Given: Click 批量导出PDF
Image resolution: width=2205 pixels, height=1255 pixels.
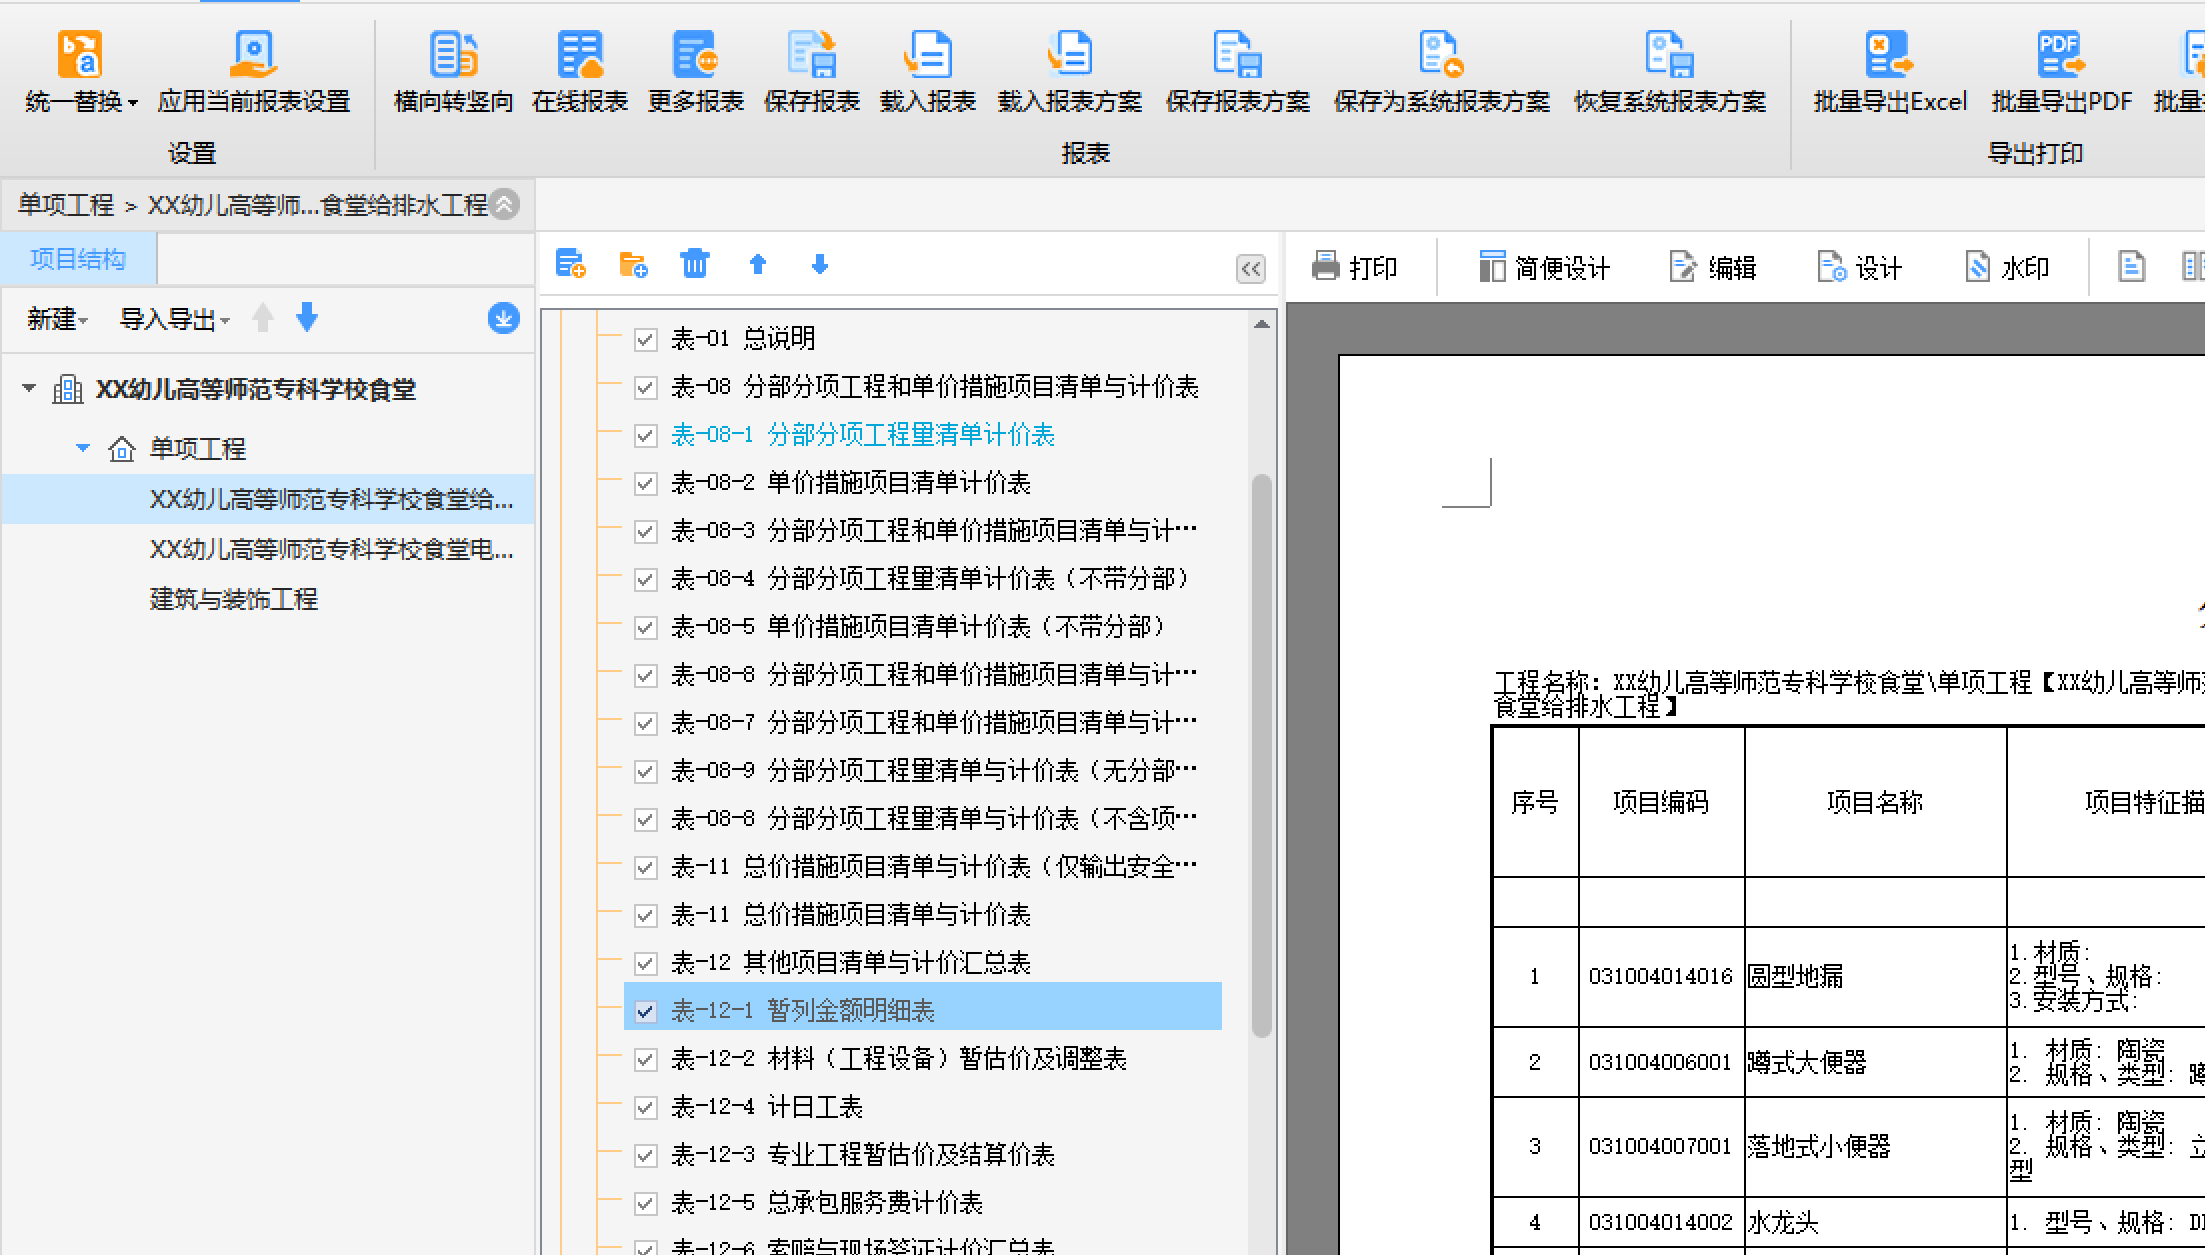Looking at the screenshot, I should [x=2062, y=70].
